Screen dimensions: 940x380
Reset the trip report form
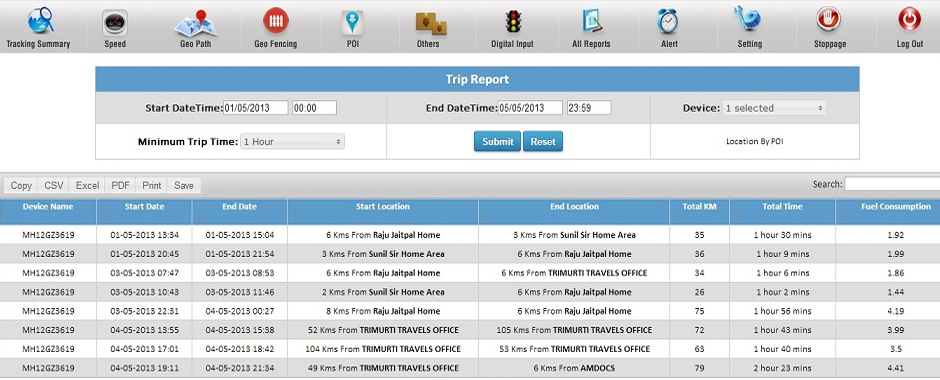pyautogui.click(x=543, y=141)
